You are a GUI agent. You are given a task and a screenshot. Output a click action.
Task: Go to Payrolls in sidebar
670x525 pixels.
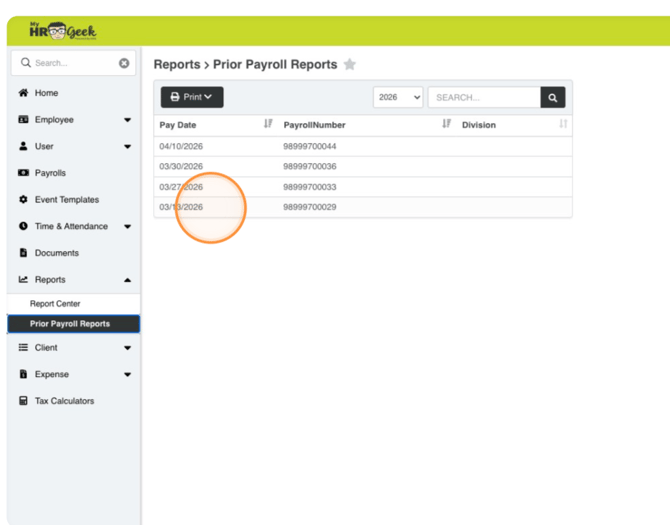[50, 173]
